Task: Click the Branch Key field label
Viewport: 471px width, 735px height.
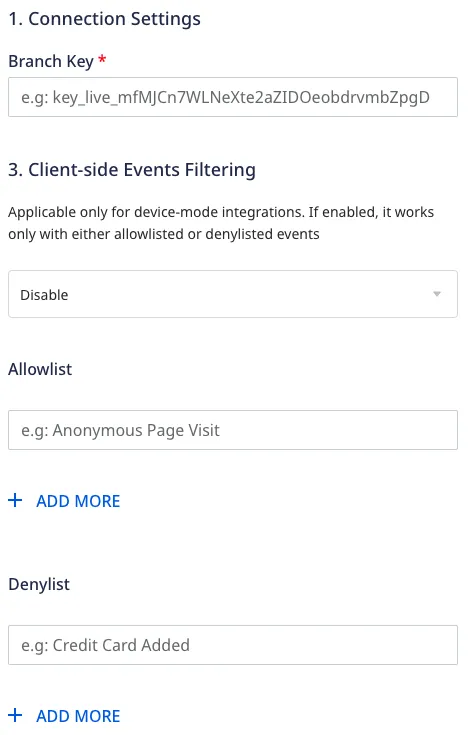Action: [x=51, y=61]
